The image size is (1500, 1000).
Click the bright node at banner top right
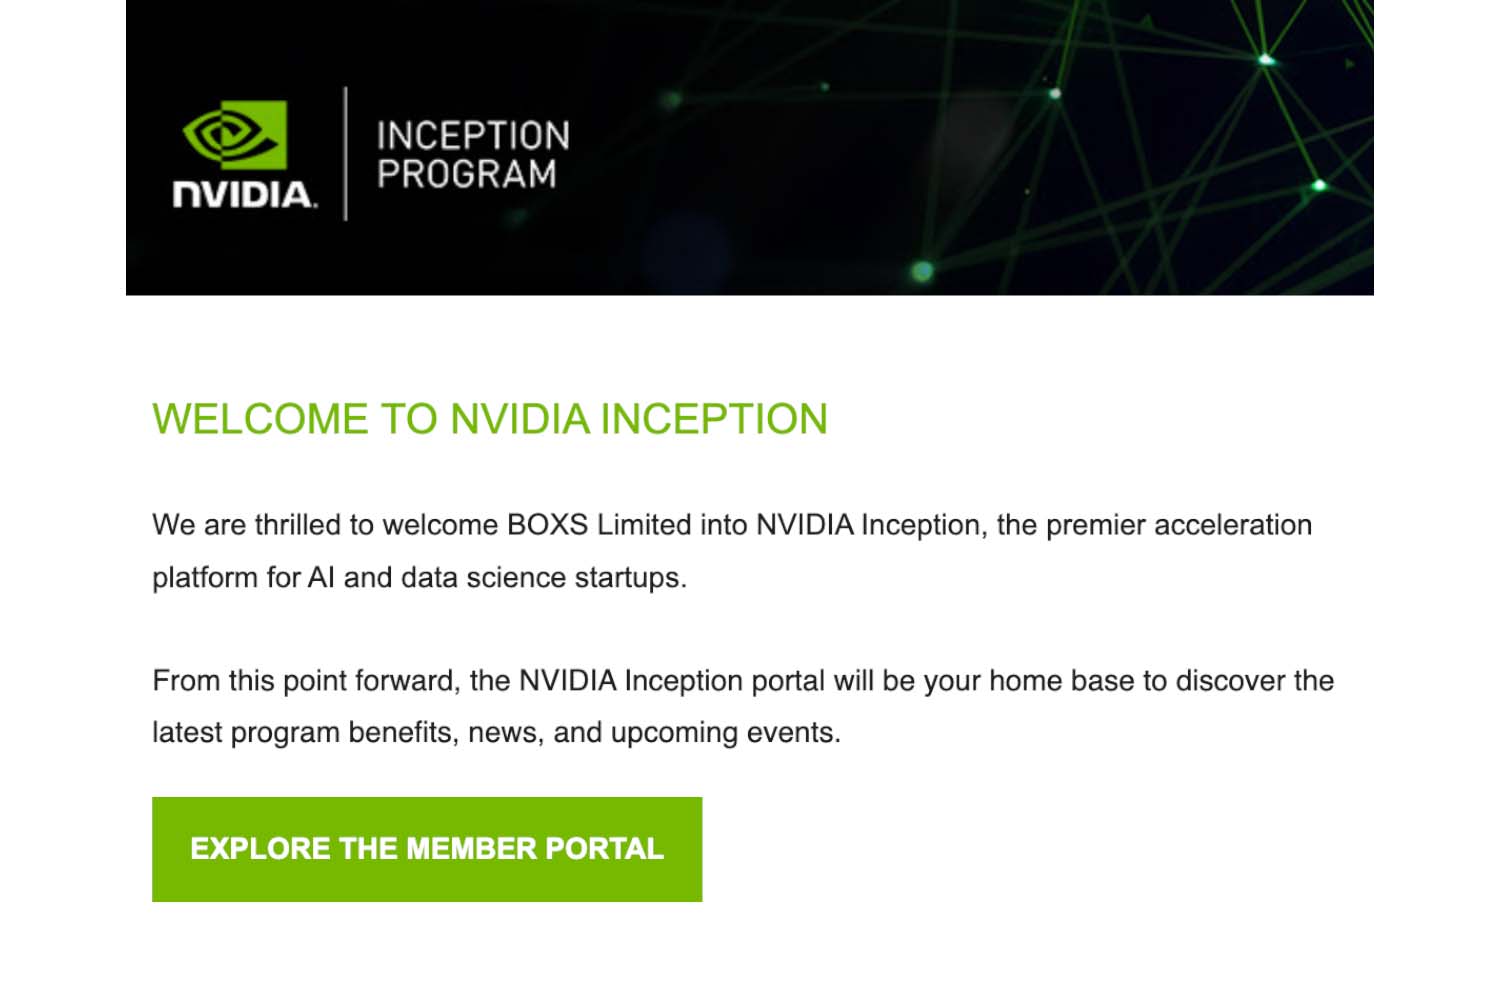click(x=1266, y=60)
